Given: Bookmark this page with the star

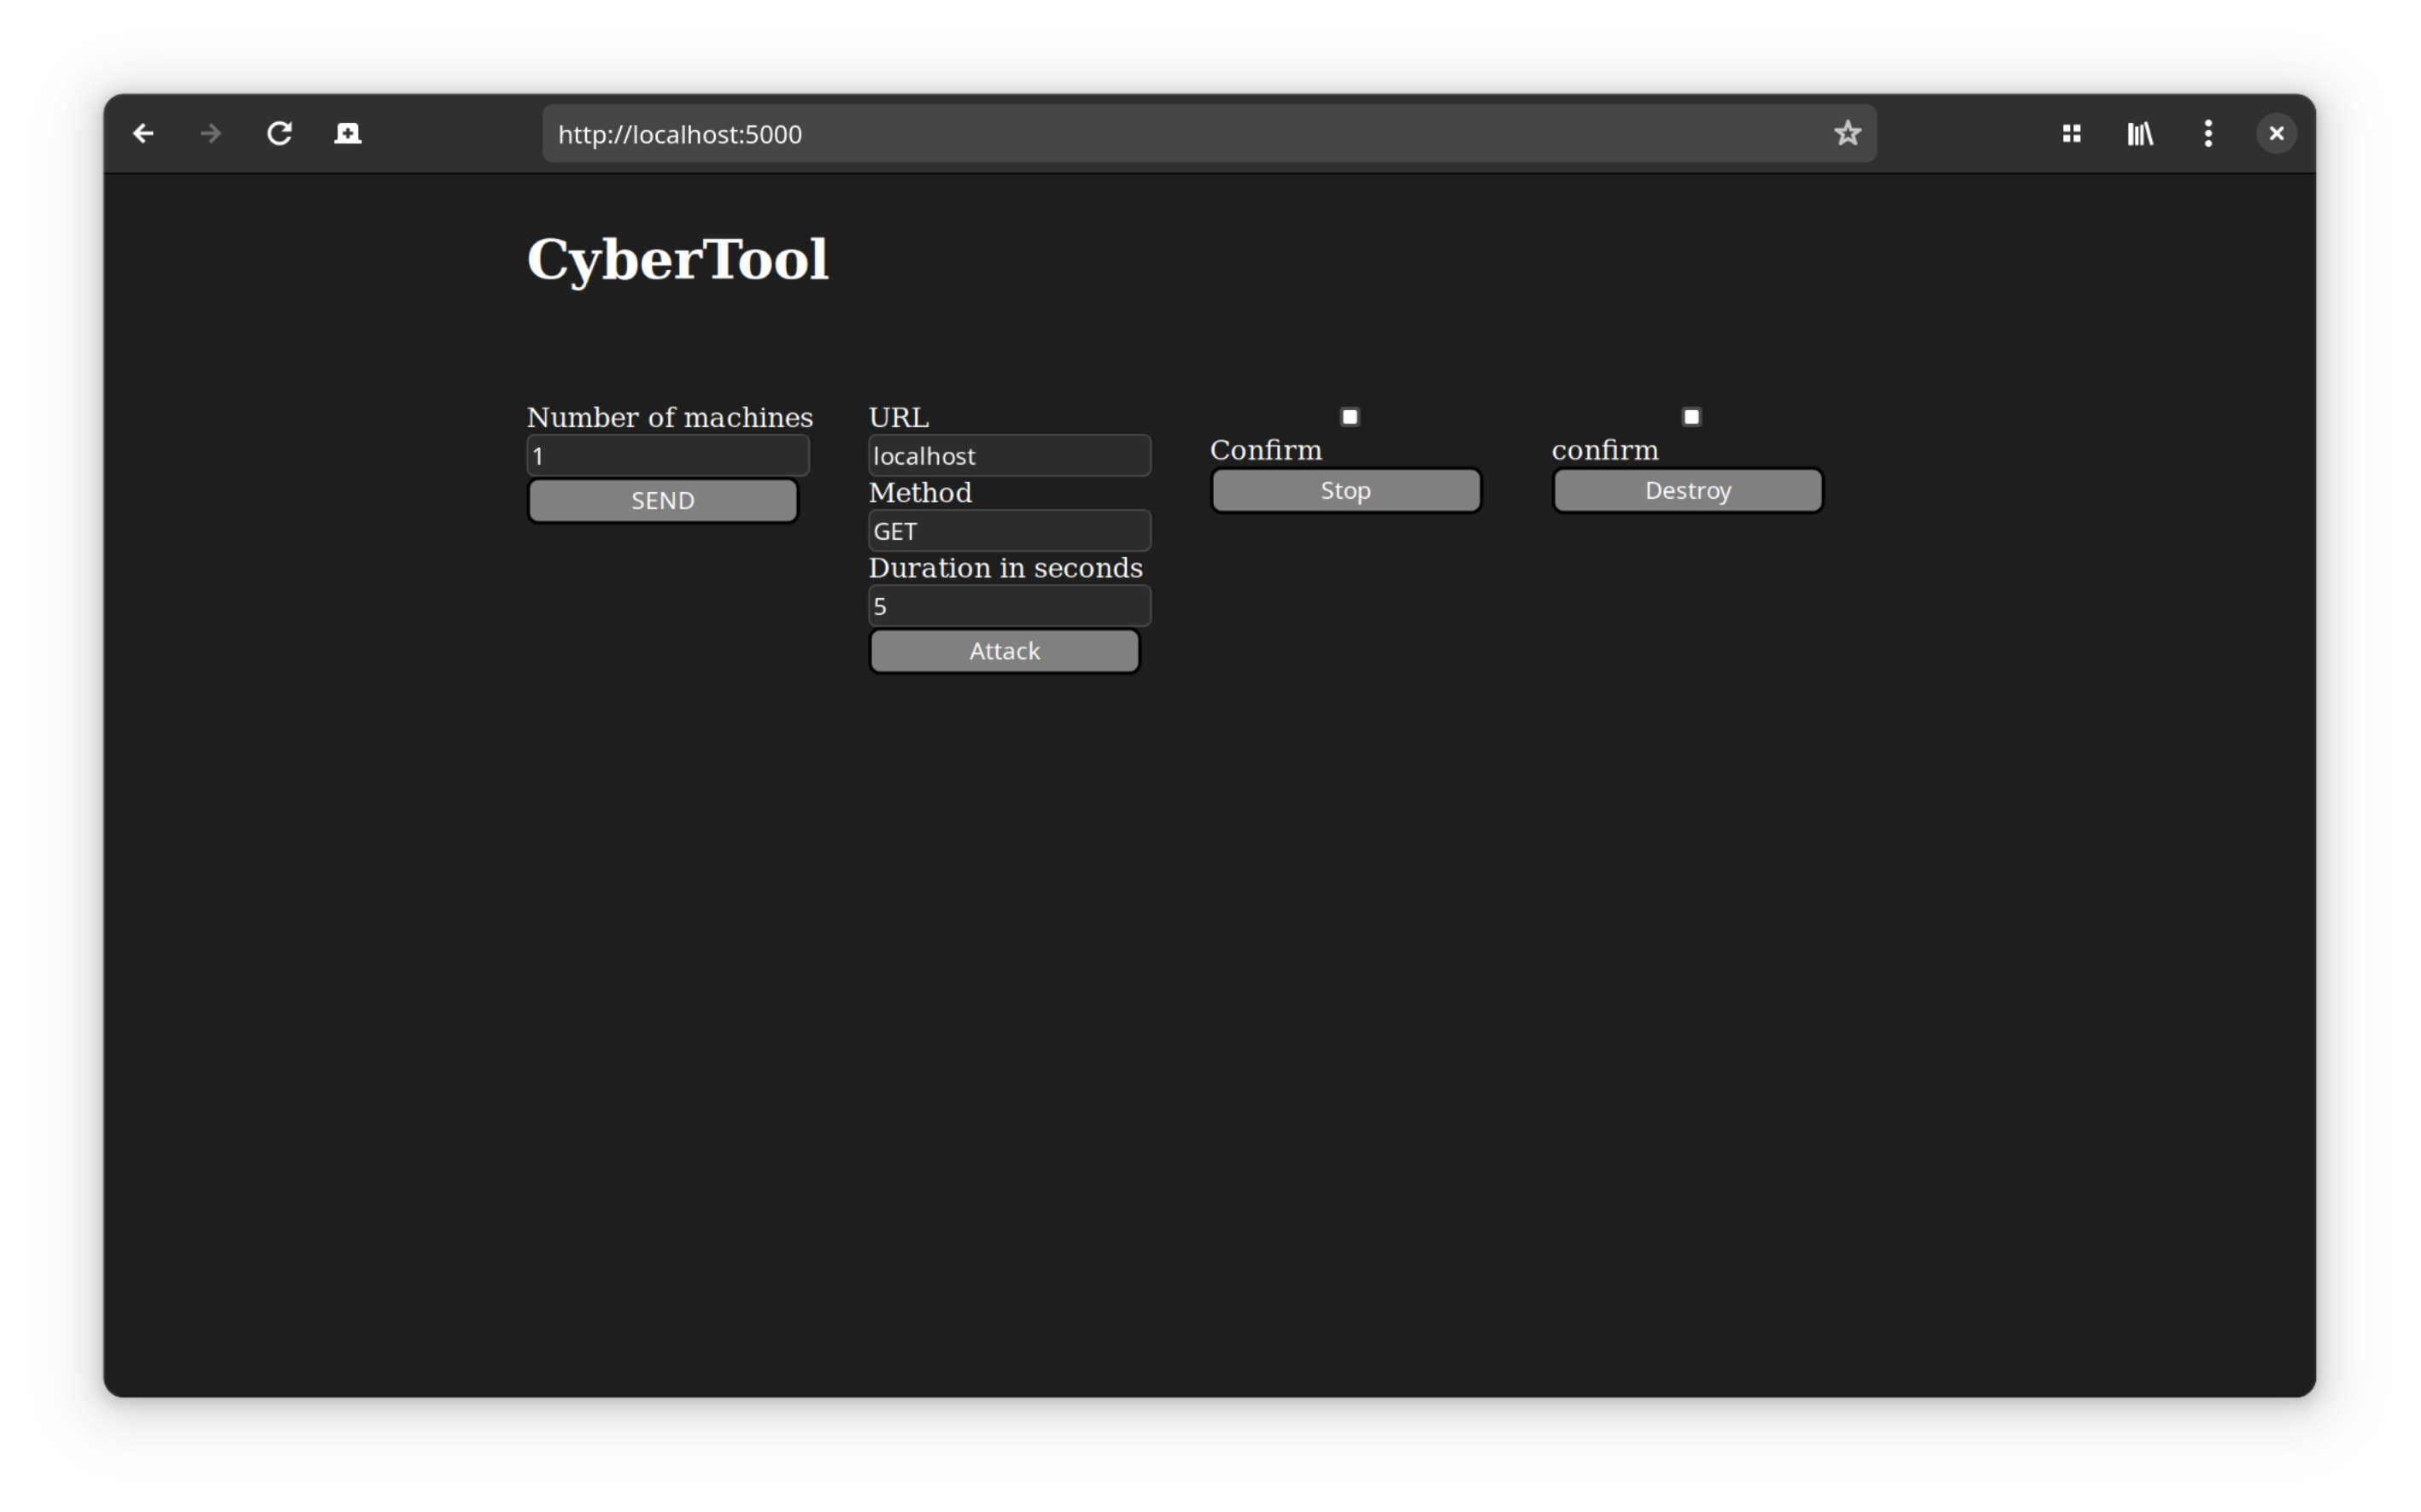Looking at the screenshot, I should 1847,134.
